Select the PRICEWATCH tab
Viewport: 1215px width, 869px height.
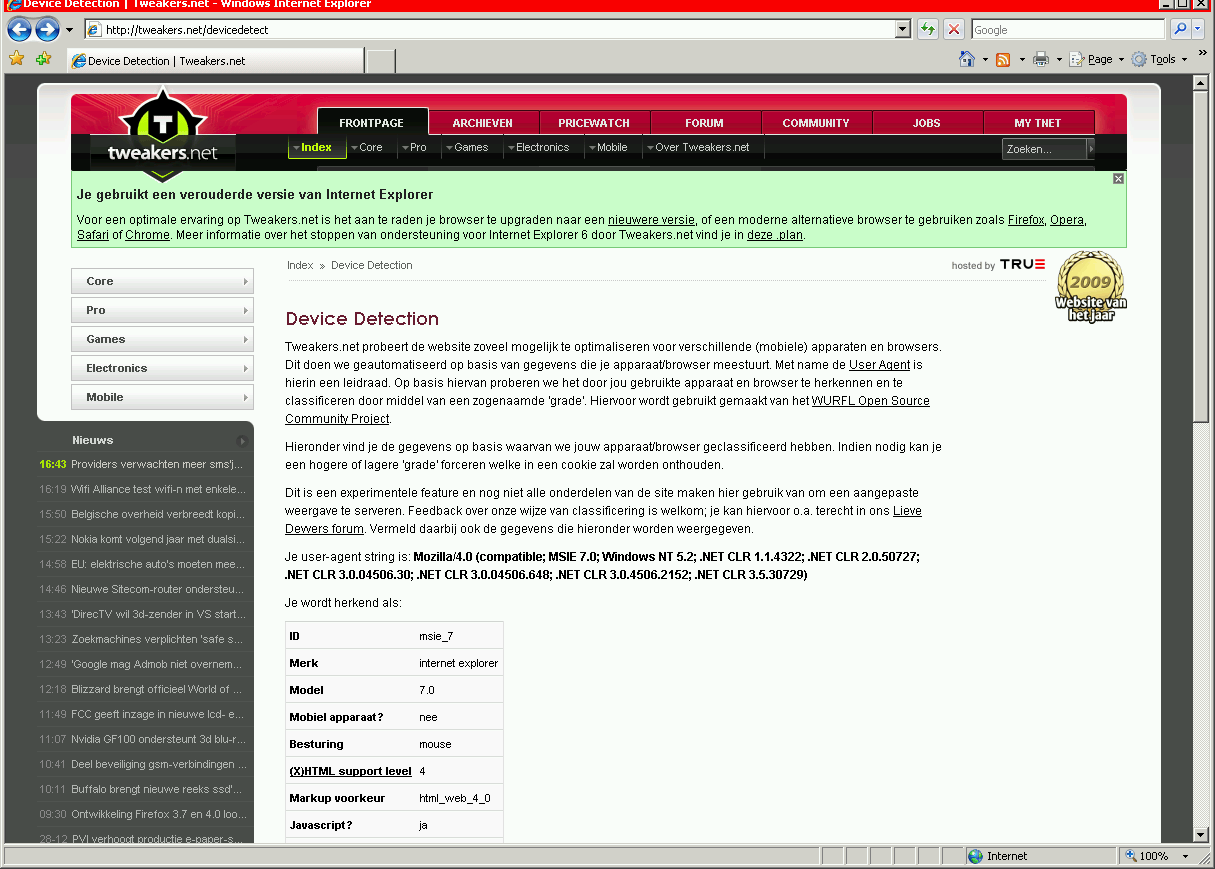click(594, 123)
